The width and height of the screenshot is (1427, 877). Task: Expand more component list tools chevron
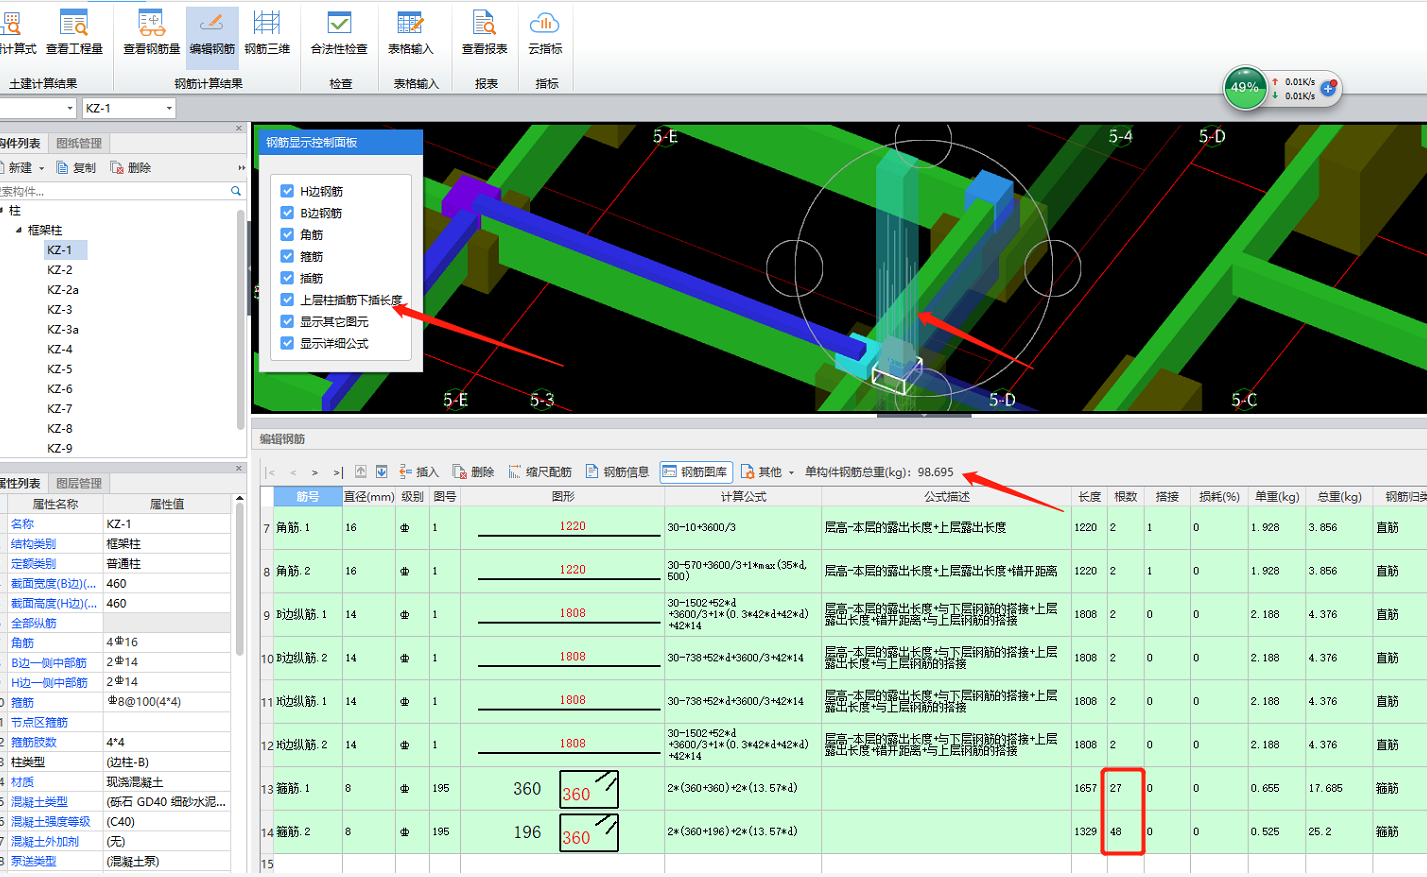tap(241, 168)
